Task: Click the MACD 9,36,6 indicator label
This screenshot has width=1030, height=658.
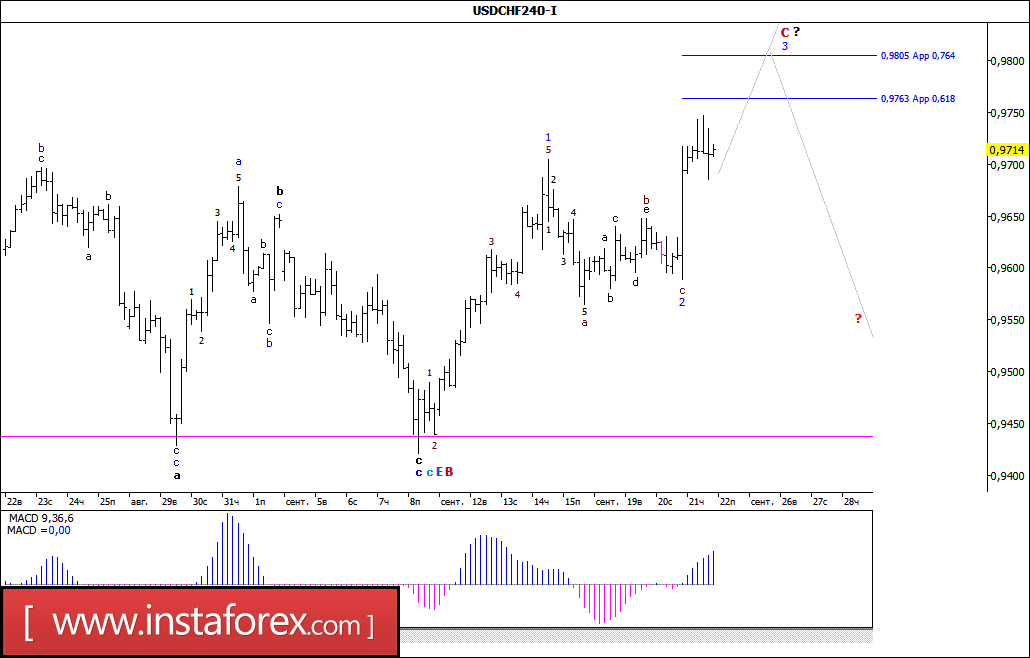Action: (x=41, y=519)
